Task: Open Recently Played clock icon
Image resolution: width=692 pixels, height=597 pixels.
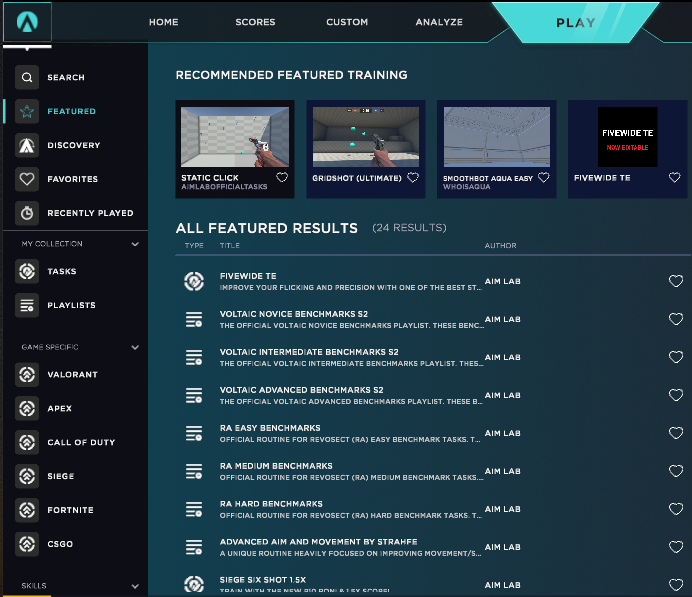Action: [x=28, y=213]
